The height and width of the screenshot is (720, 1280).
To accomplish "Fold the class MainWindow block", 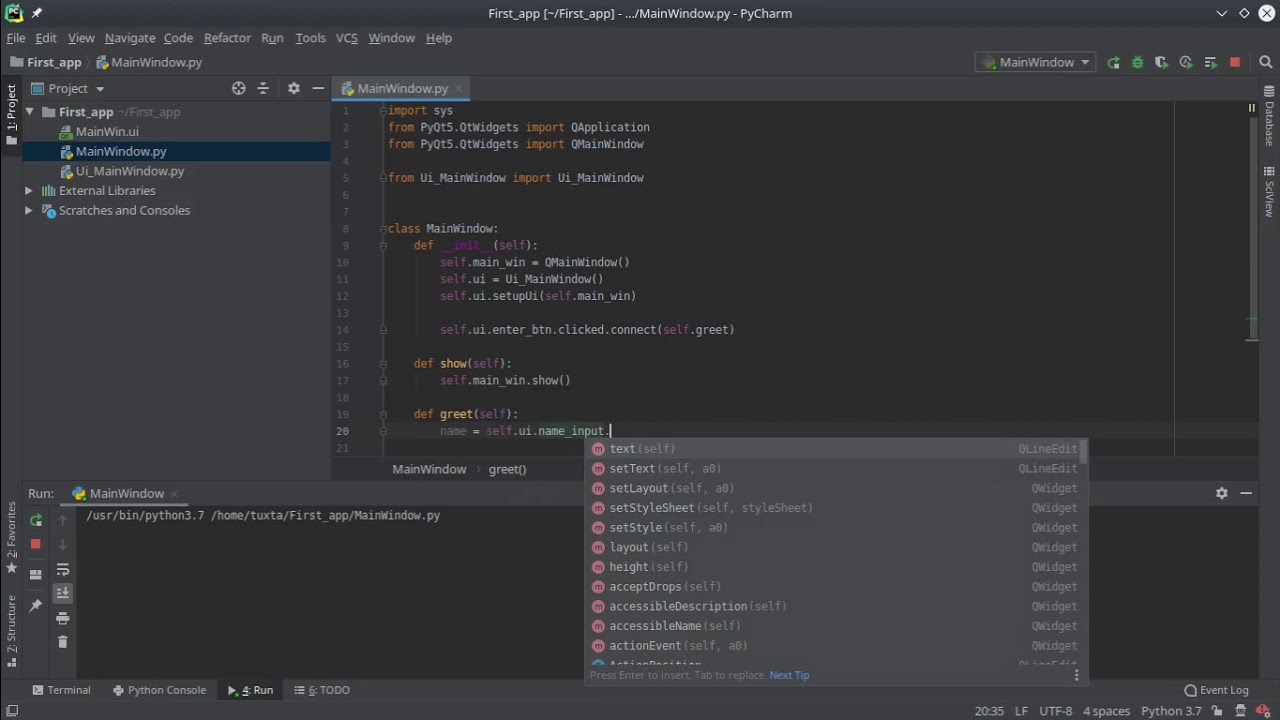I will pos(383,229).
